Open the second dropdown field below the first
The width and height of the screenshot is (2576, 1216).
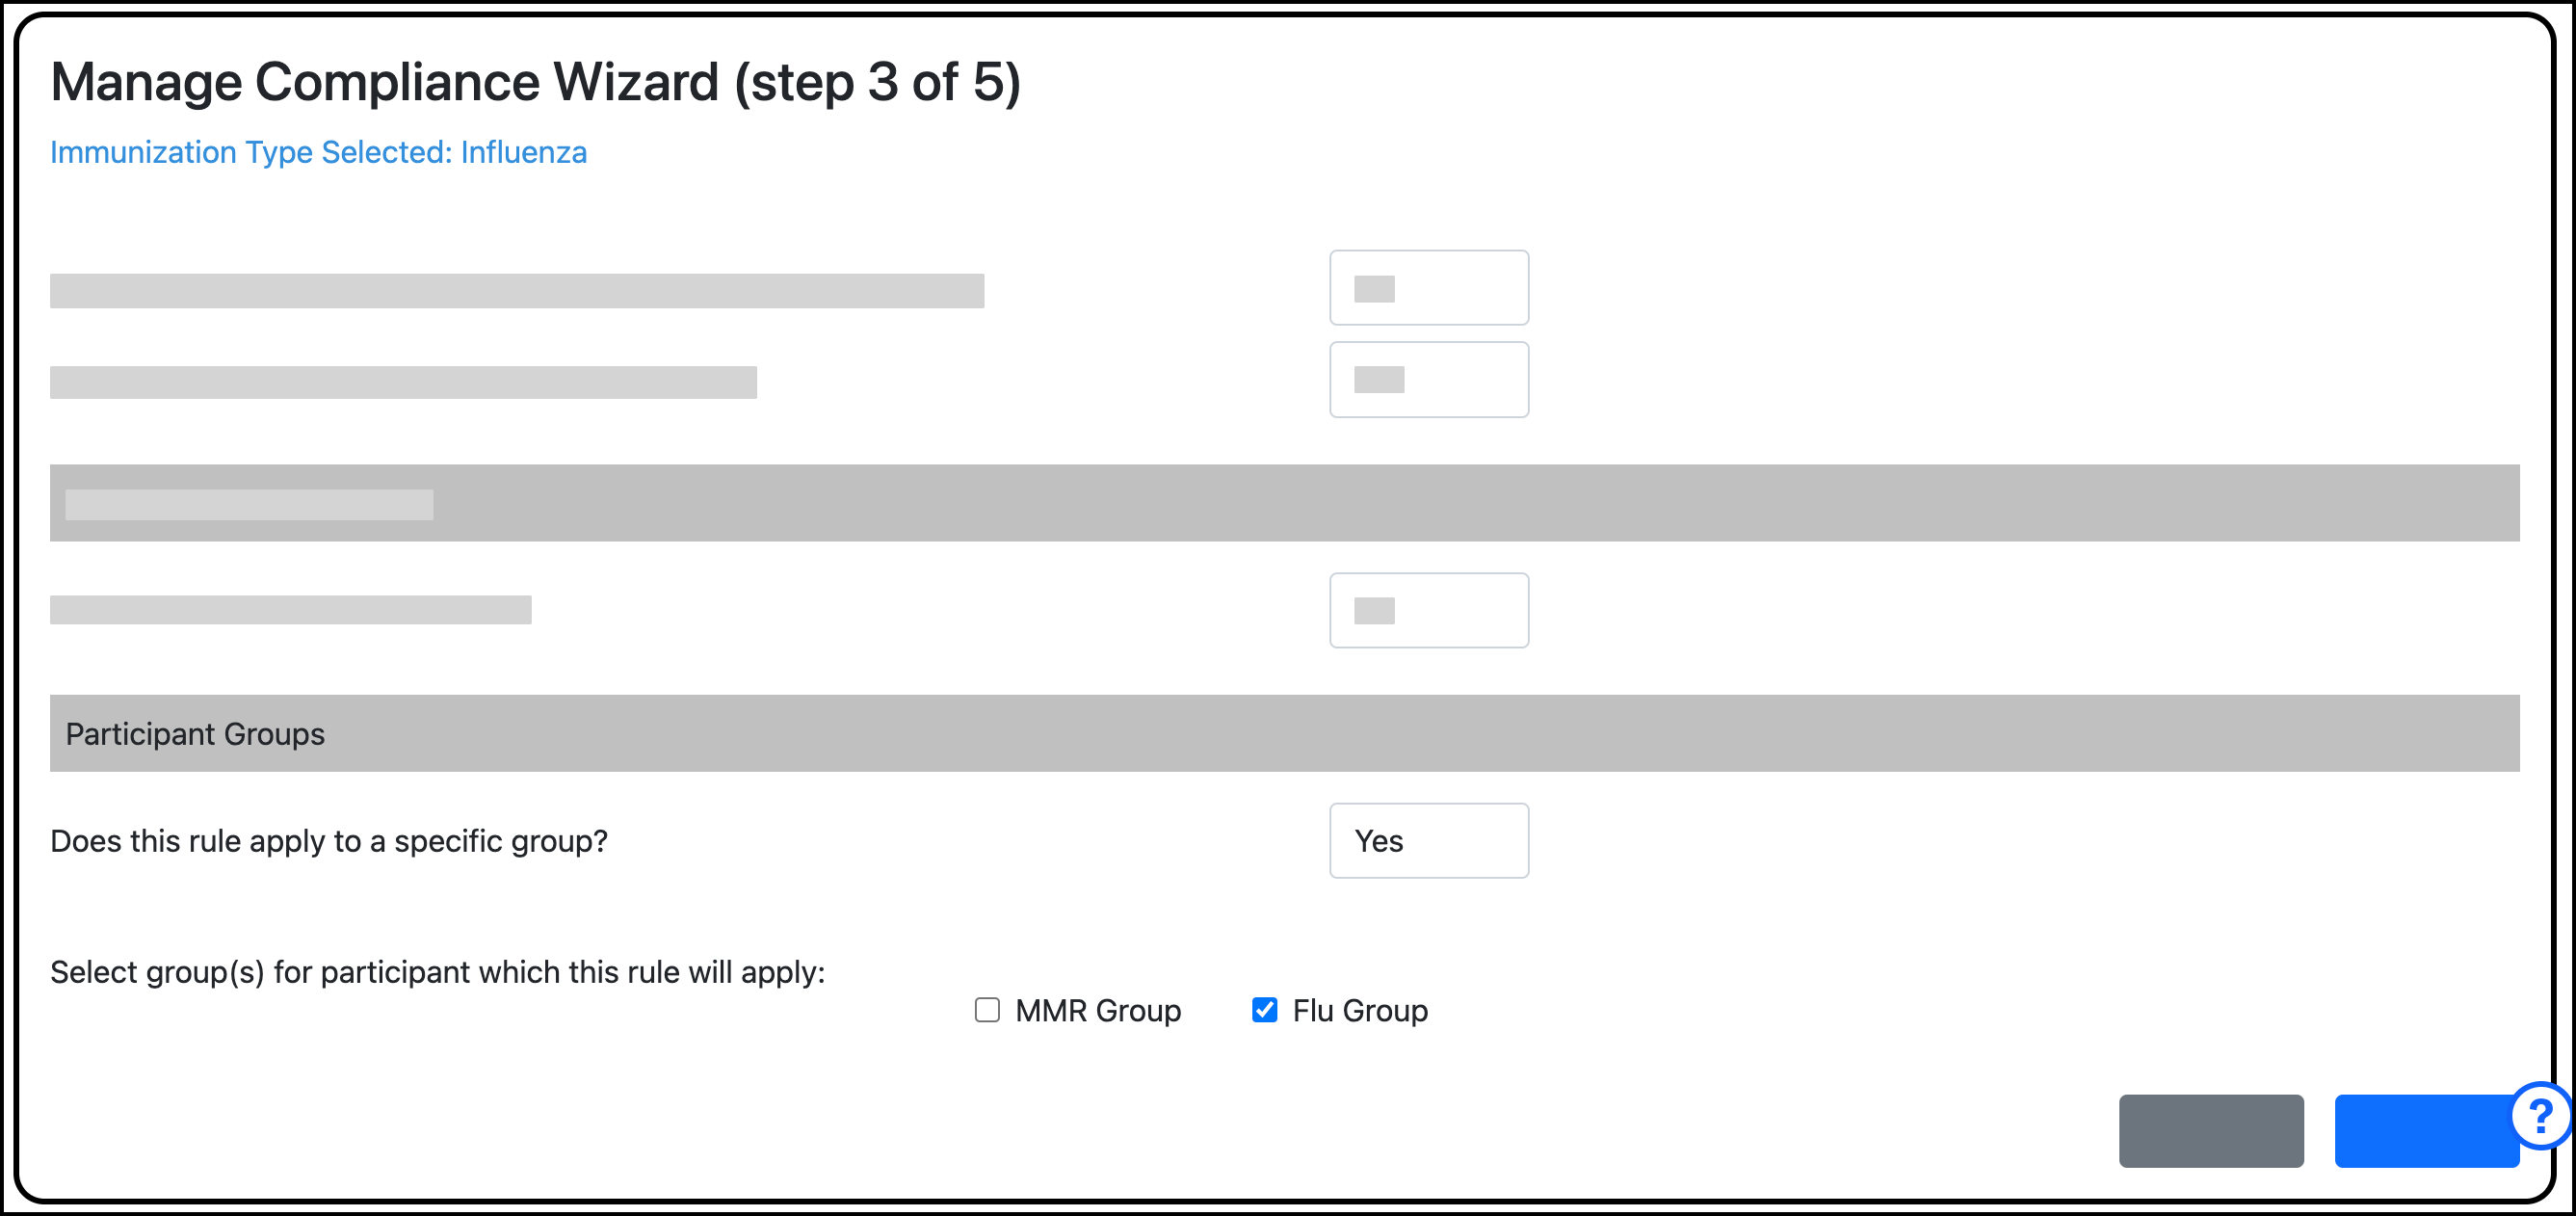1429,379
